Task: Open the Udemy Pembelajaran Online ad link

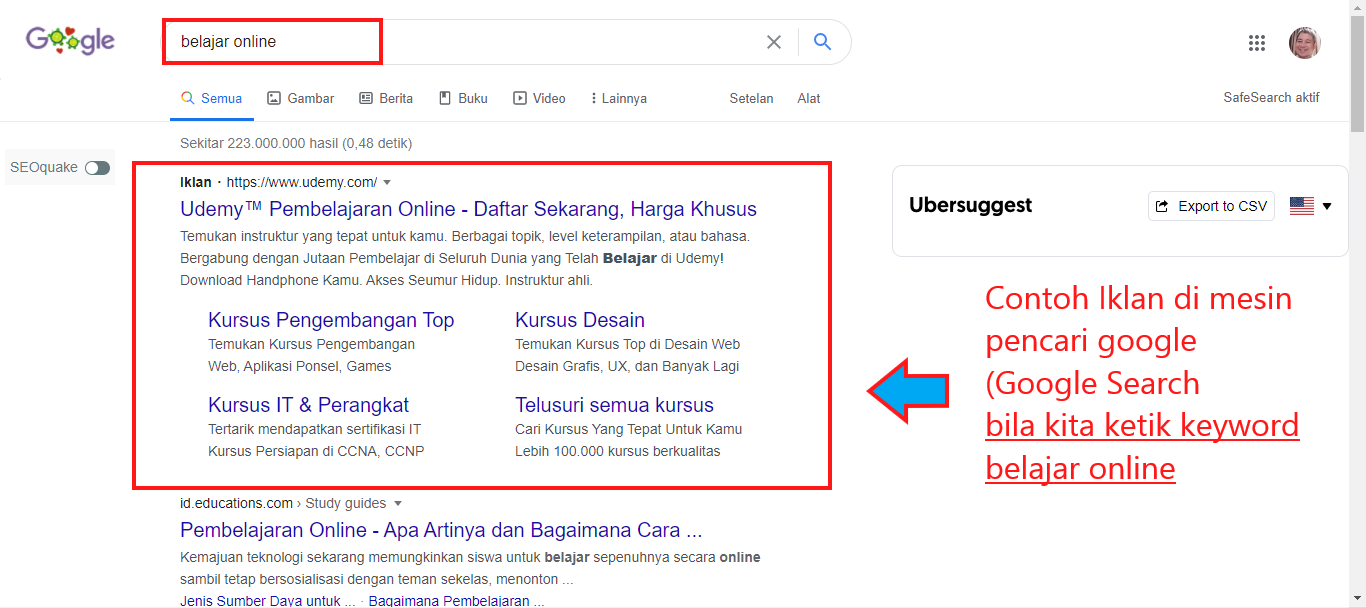Action: tap(467, 209)
